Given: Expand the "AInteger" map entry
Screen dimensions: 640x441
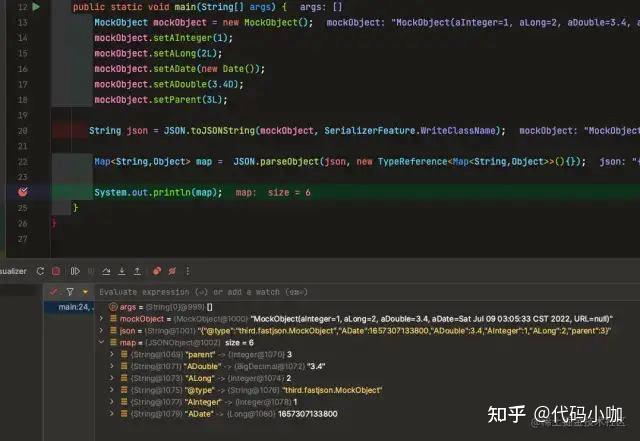Looking at the screenshot, I should [x=112, y=402].
